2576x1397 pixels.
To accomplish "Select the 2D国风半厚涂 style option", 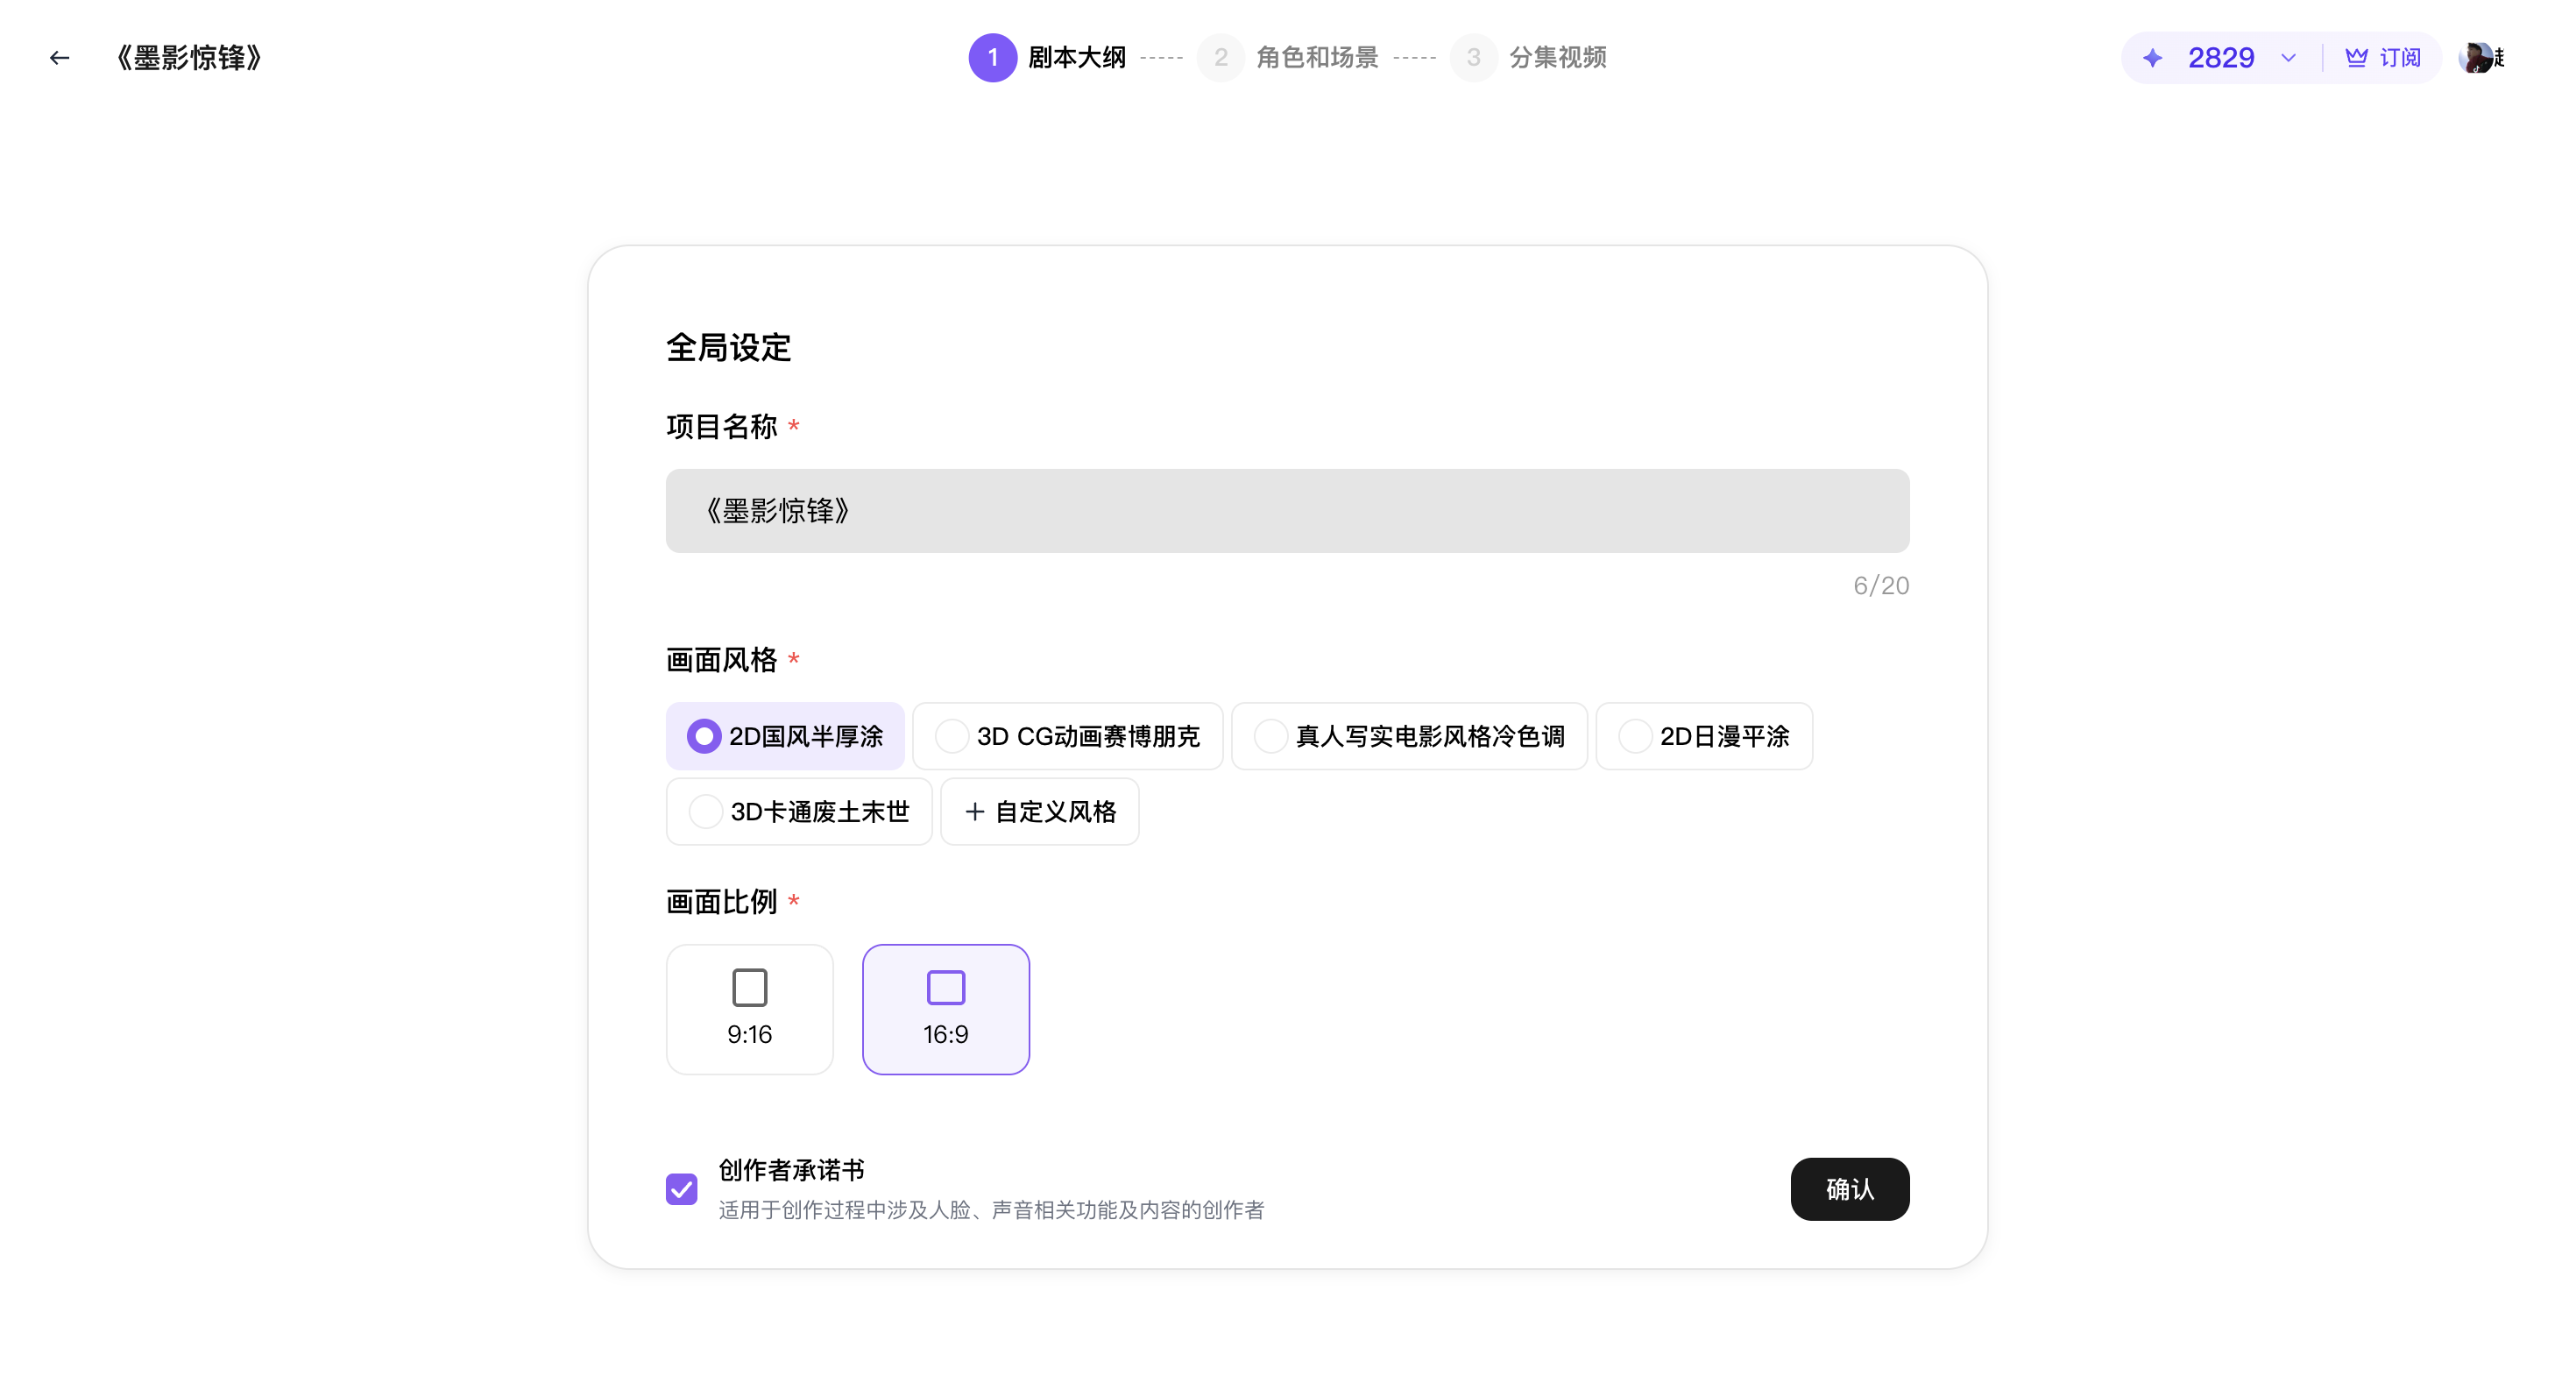I will click(x=786, y=735).
